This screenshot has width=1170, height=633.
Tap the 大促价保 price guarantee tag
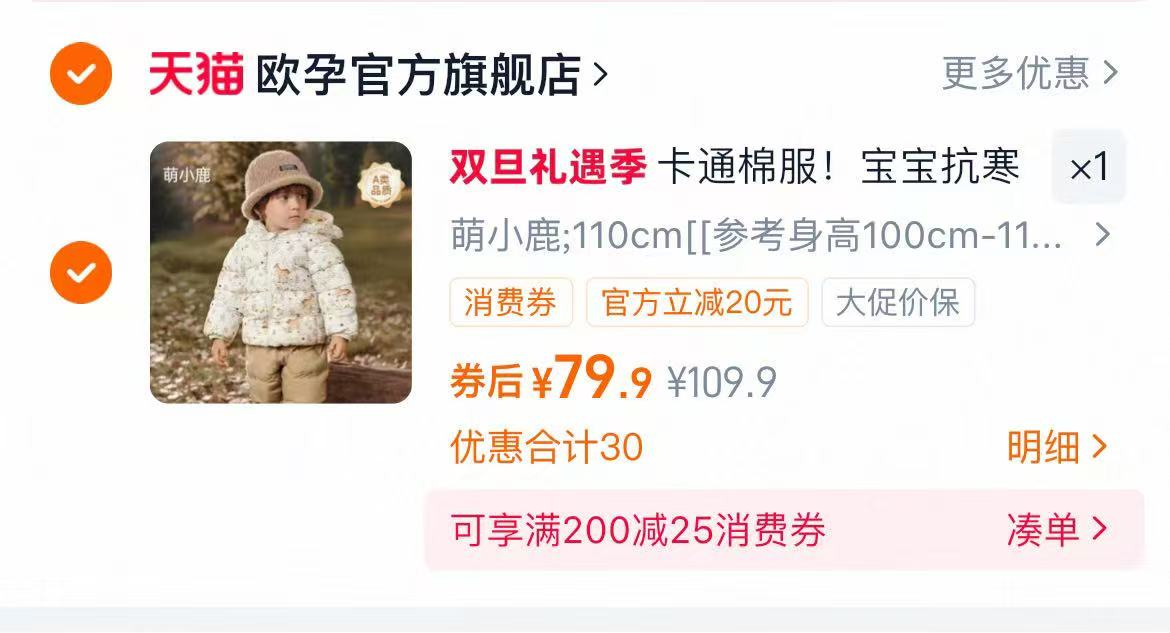898,302
